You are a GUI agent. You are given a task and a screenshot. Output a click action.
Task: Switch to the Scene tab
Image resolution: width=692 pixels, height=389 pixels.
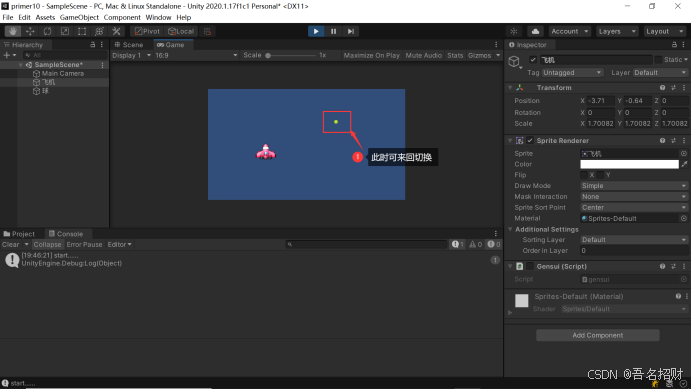[x=128, y=45]
